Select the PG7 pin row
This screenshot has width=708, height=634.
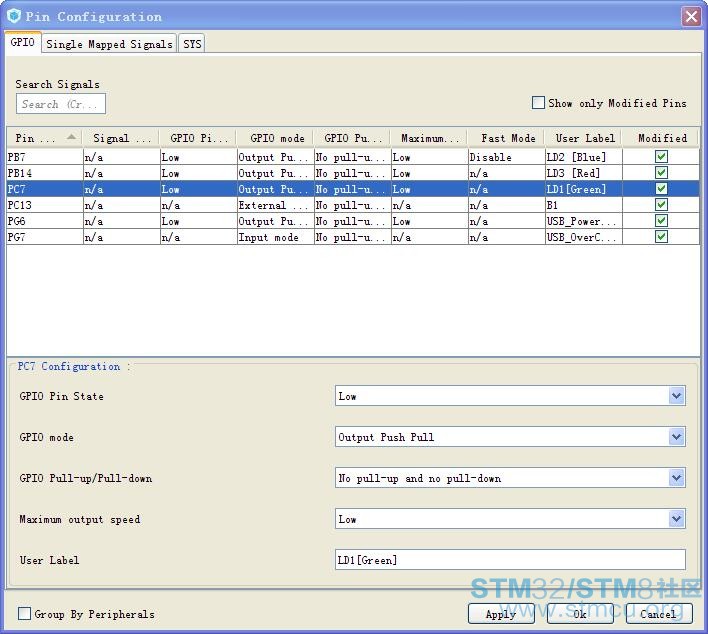point(353,237)
